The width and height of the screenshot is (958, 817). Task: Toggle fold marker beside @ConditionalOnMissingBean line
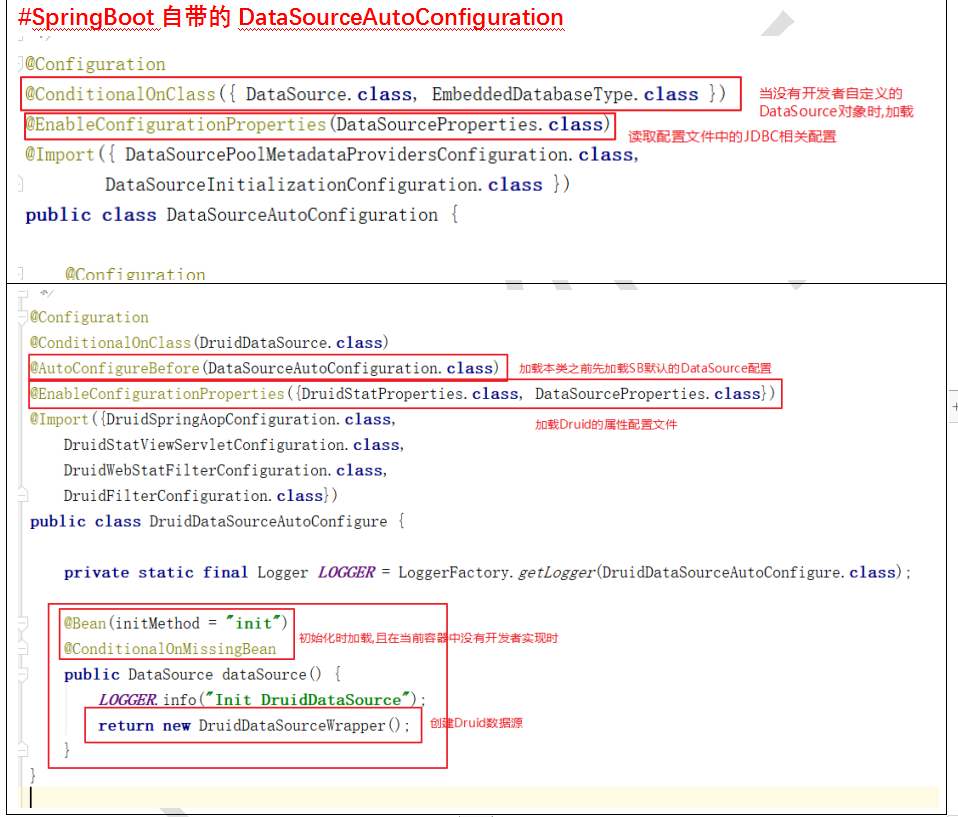click(23, 648)
